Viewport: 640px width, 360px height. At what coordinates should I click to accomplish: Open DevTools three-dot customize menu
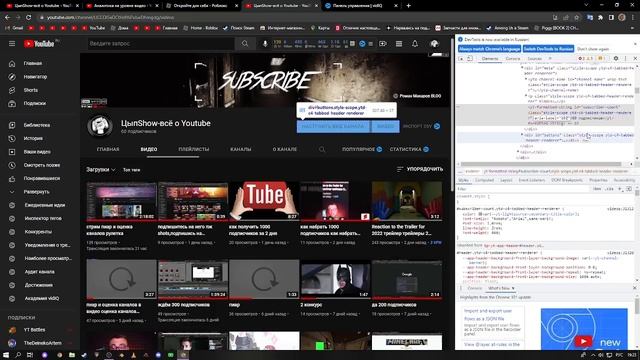click(x=625, y=58)
